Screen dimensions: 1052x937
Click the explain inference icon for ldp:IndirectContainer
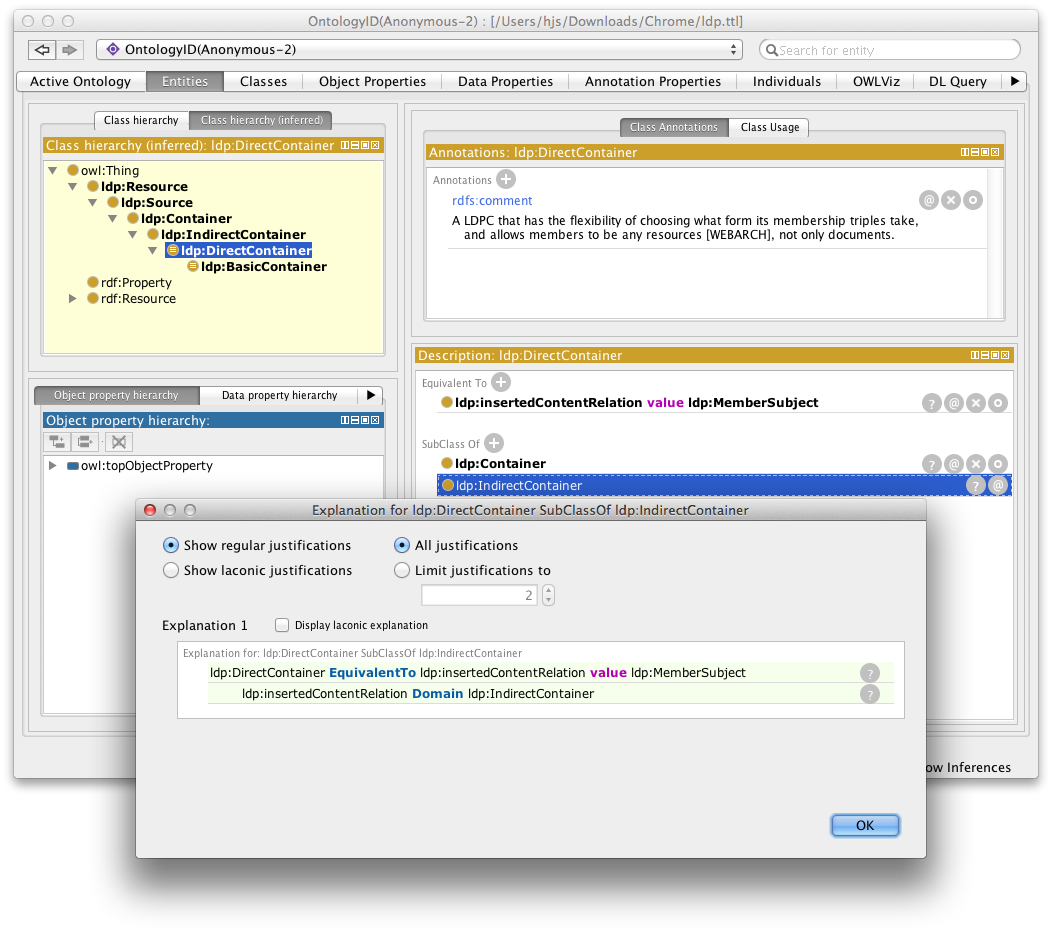click(x=975, y=486)
